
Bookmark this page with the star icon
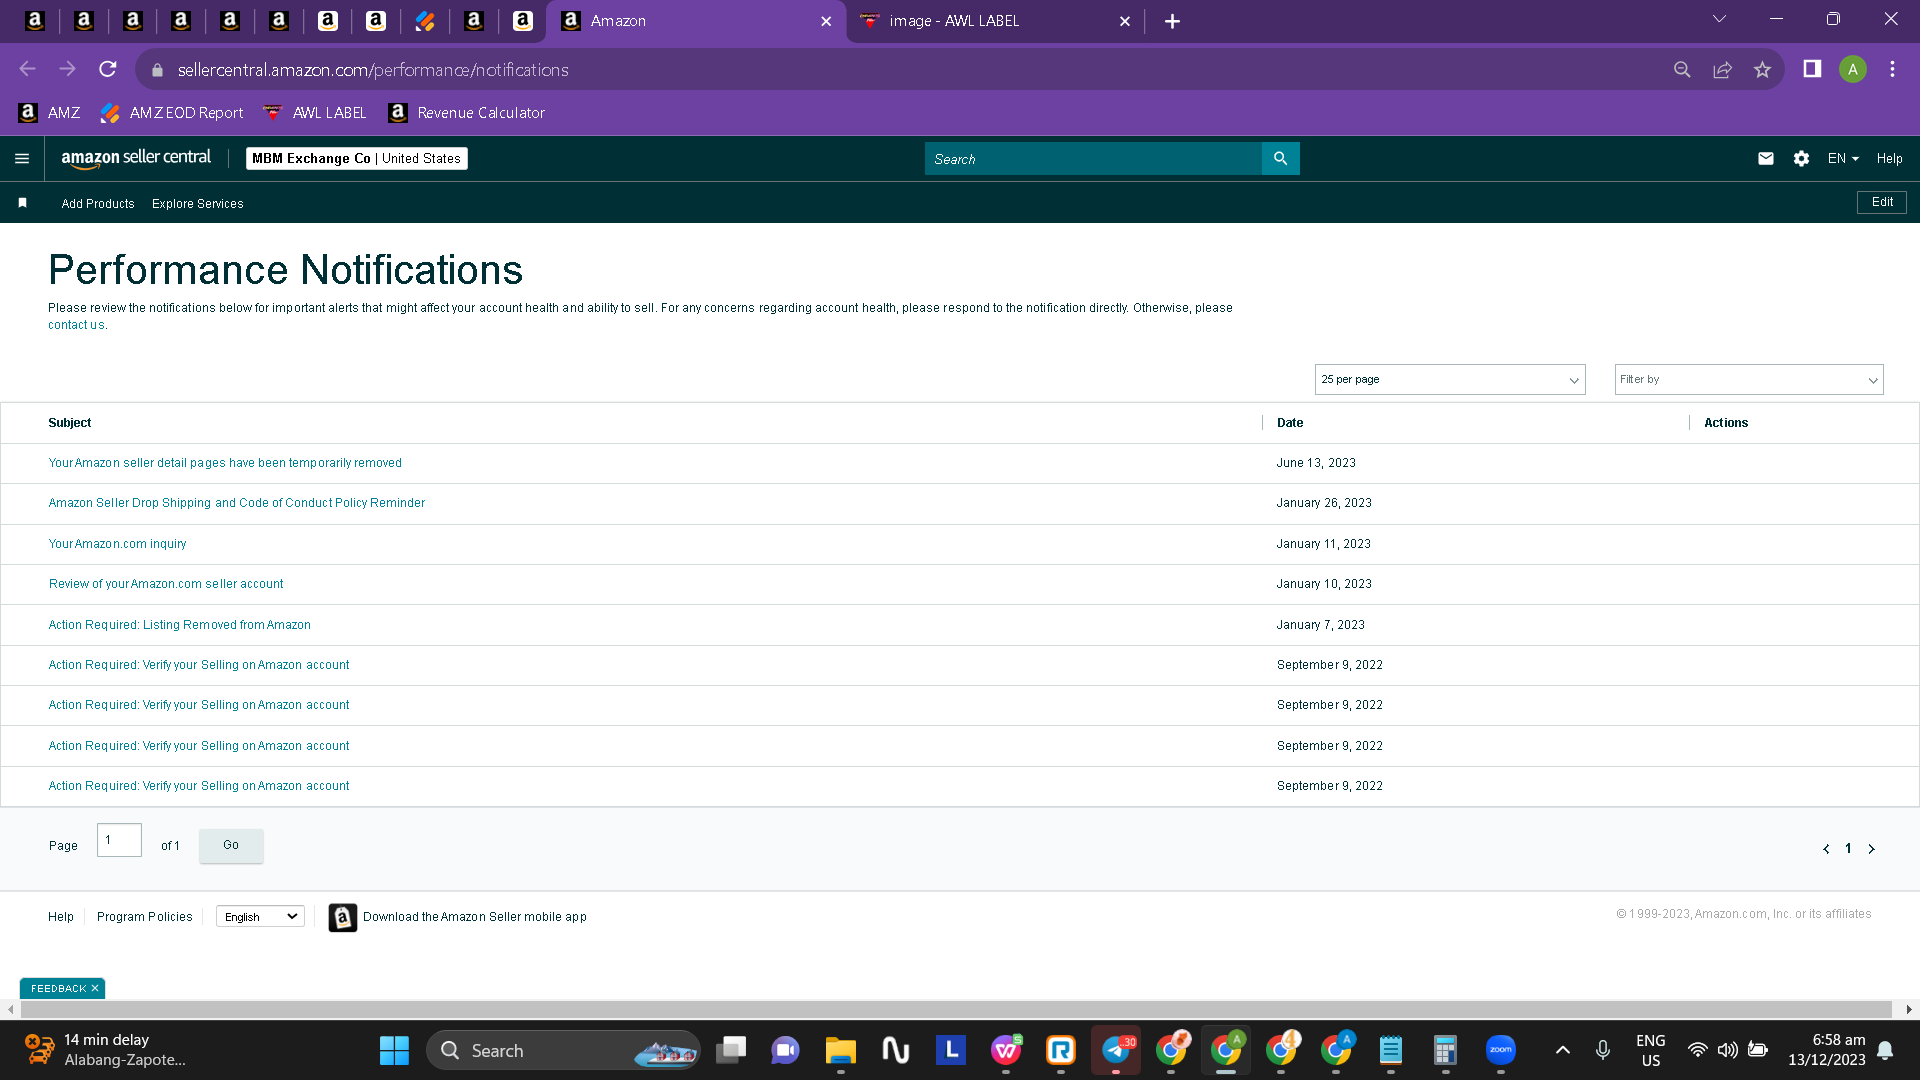[x=1762, y=70]
